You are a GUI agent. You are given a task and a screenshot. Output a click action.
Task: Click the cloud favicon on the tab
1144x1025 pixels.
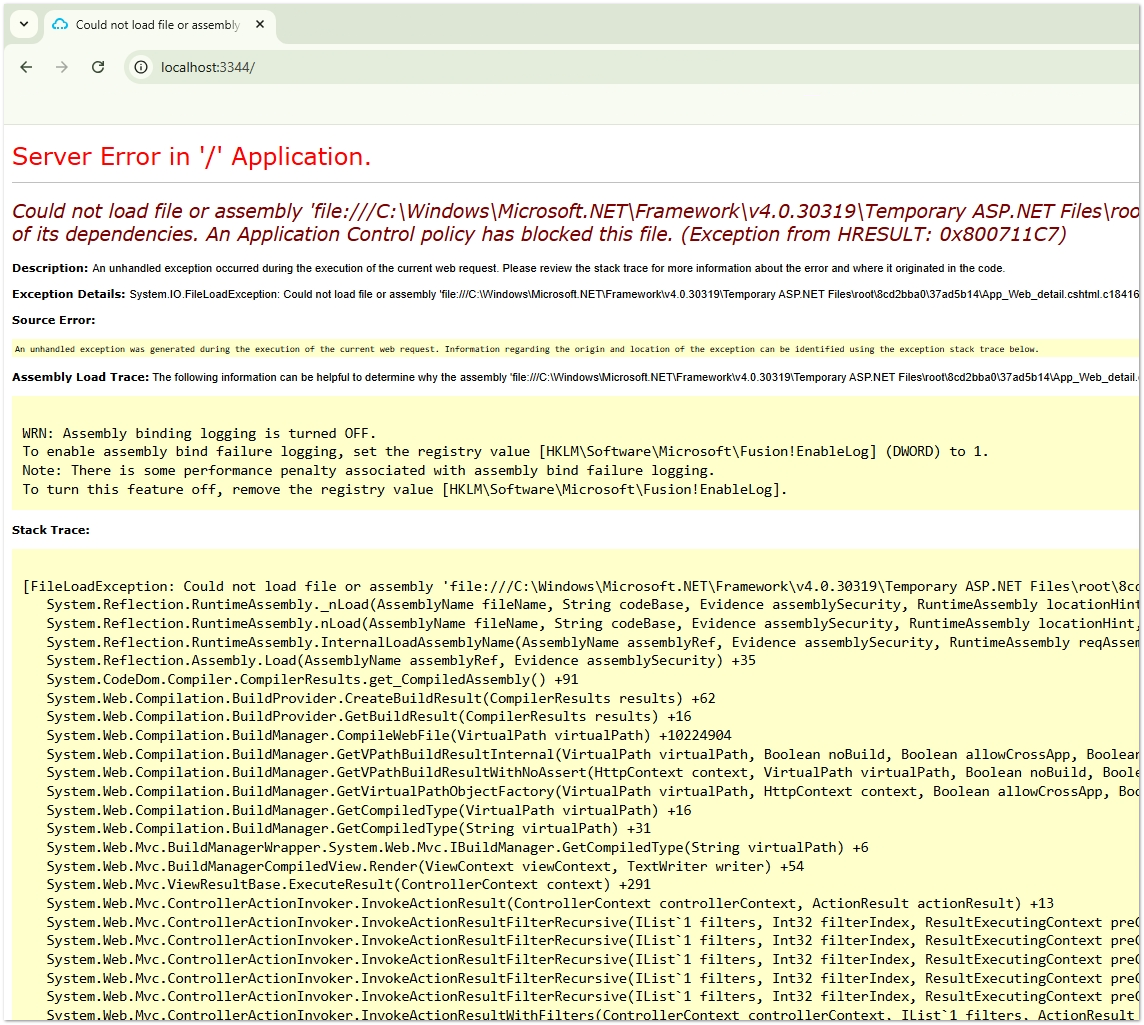(x=60, y=25)
